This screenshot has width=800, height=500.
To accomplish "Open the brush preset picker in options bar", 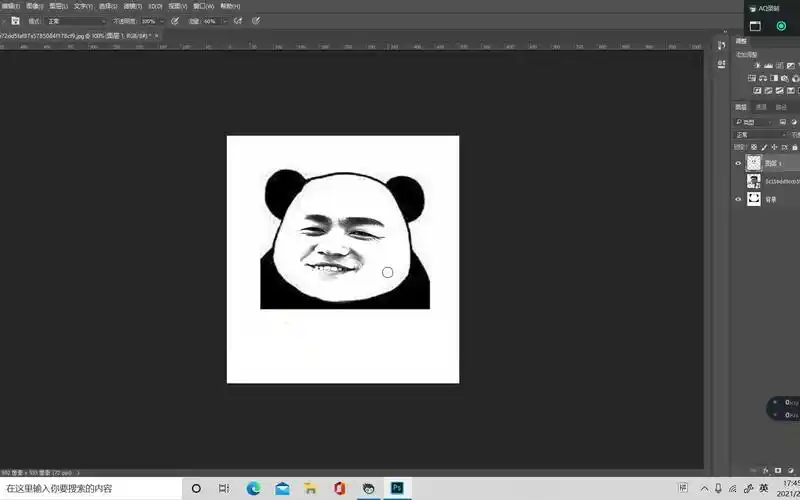I will pos(16,20).
